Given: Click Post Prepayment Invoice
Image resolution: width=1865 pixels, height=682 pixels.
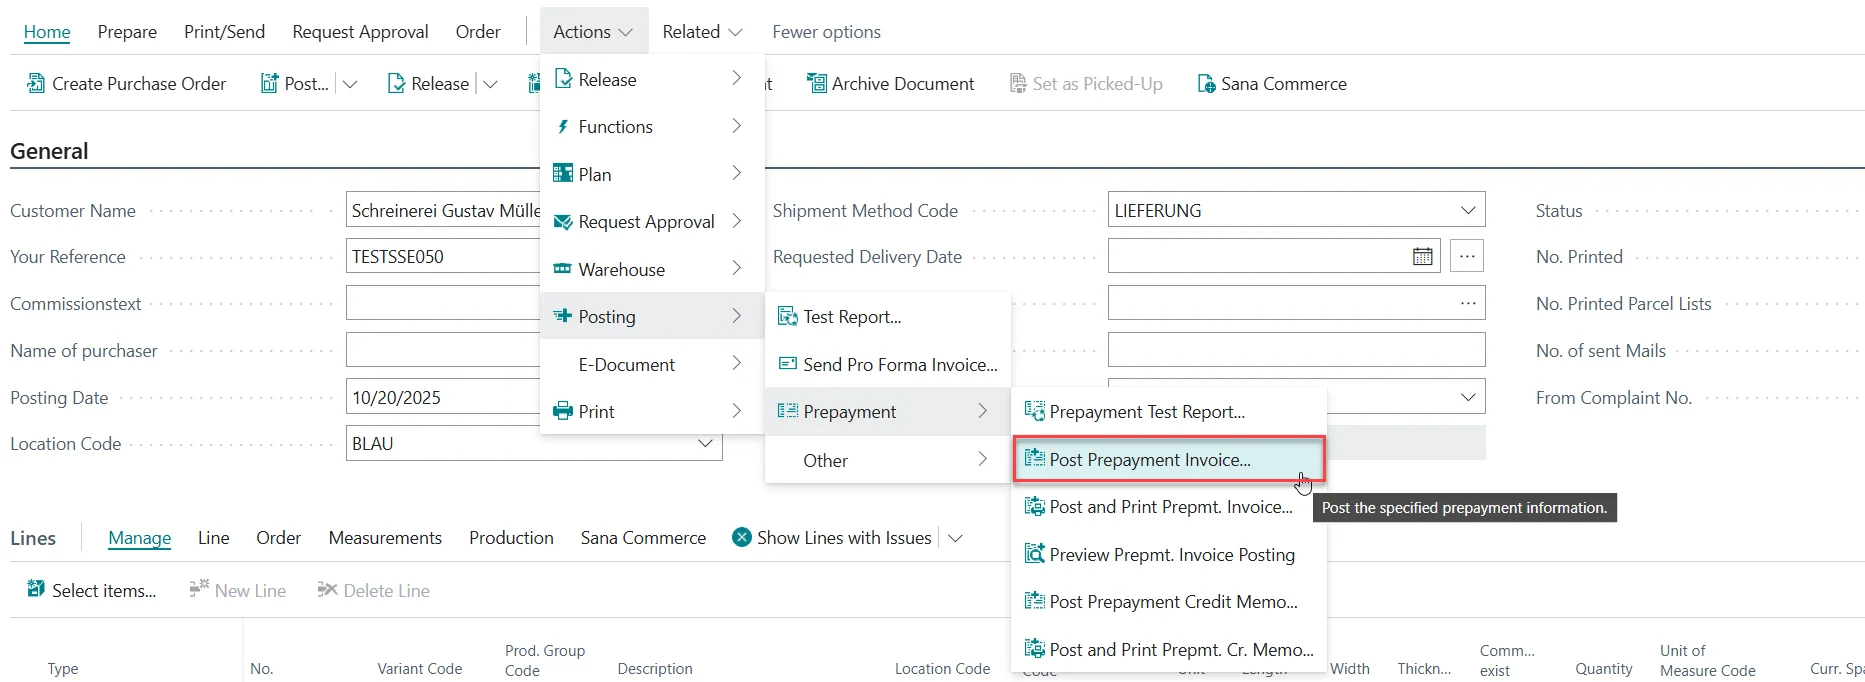Looking at the screenshot, I should coord(1150,460).
